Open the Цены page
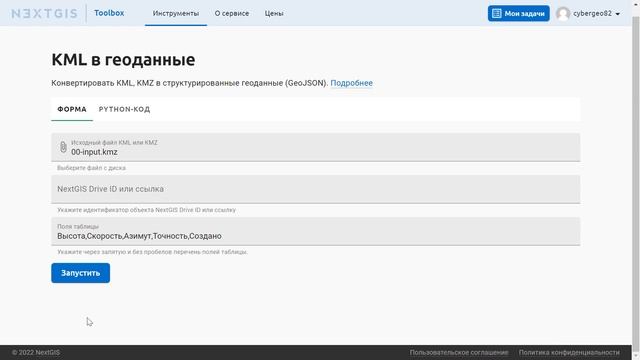 pos(274,13)
